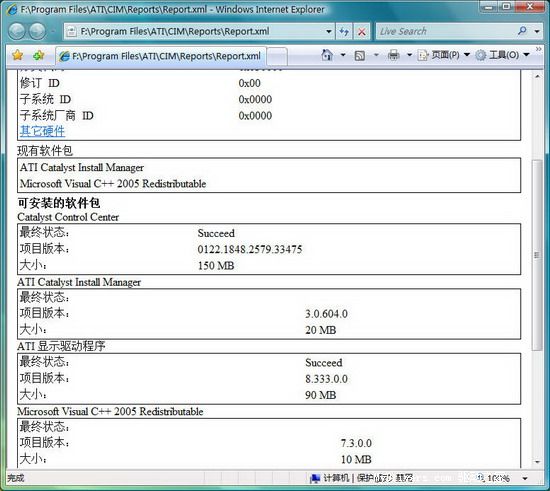Click inside the Live Search input field
The image size is (550, 491).
point(445,31)
